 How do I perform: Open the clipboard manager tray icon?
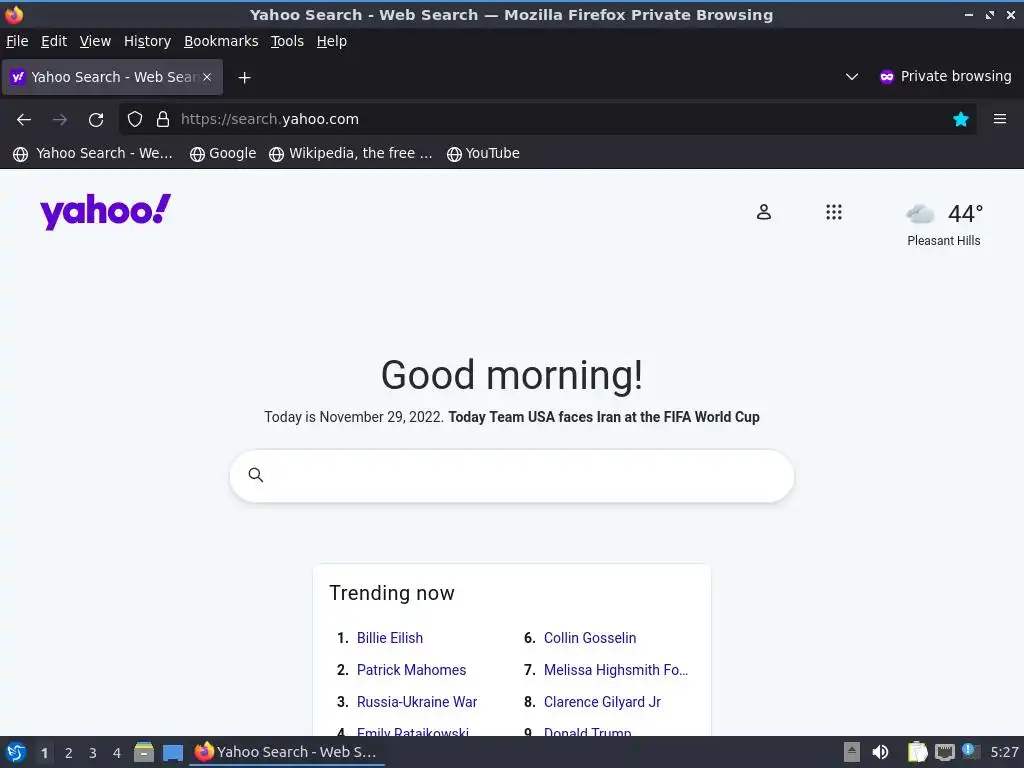(918, 752)
